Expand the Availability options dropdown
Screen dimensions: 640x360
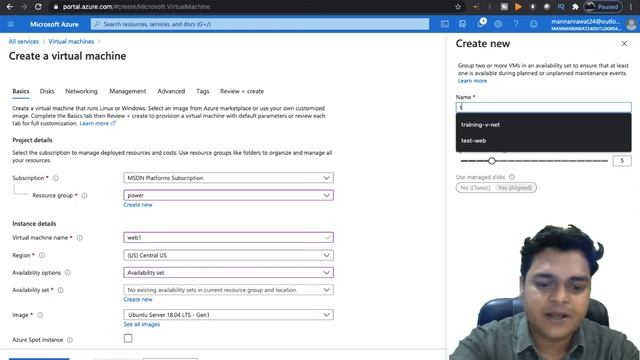pyautogui.click(x=228, y=273)
